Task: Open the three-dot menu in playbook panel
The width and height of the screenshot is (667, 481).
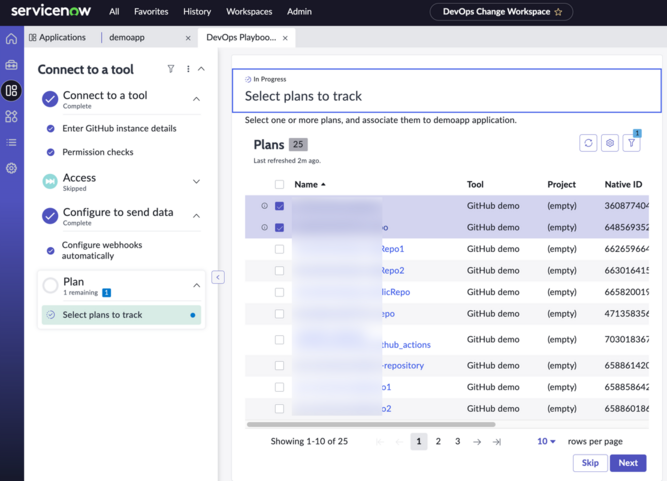Action: pyautogui.click(x=188, y=69)
